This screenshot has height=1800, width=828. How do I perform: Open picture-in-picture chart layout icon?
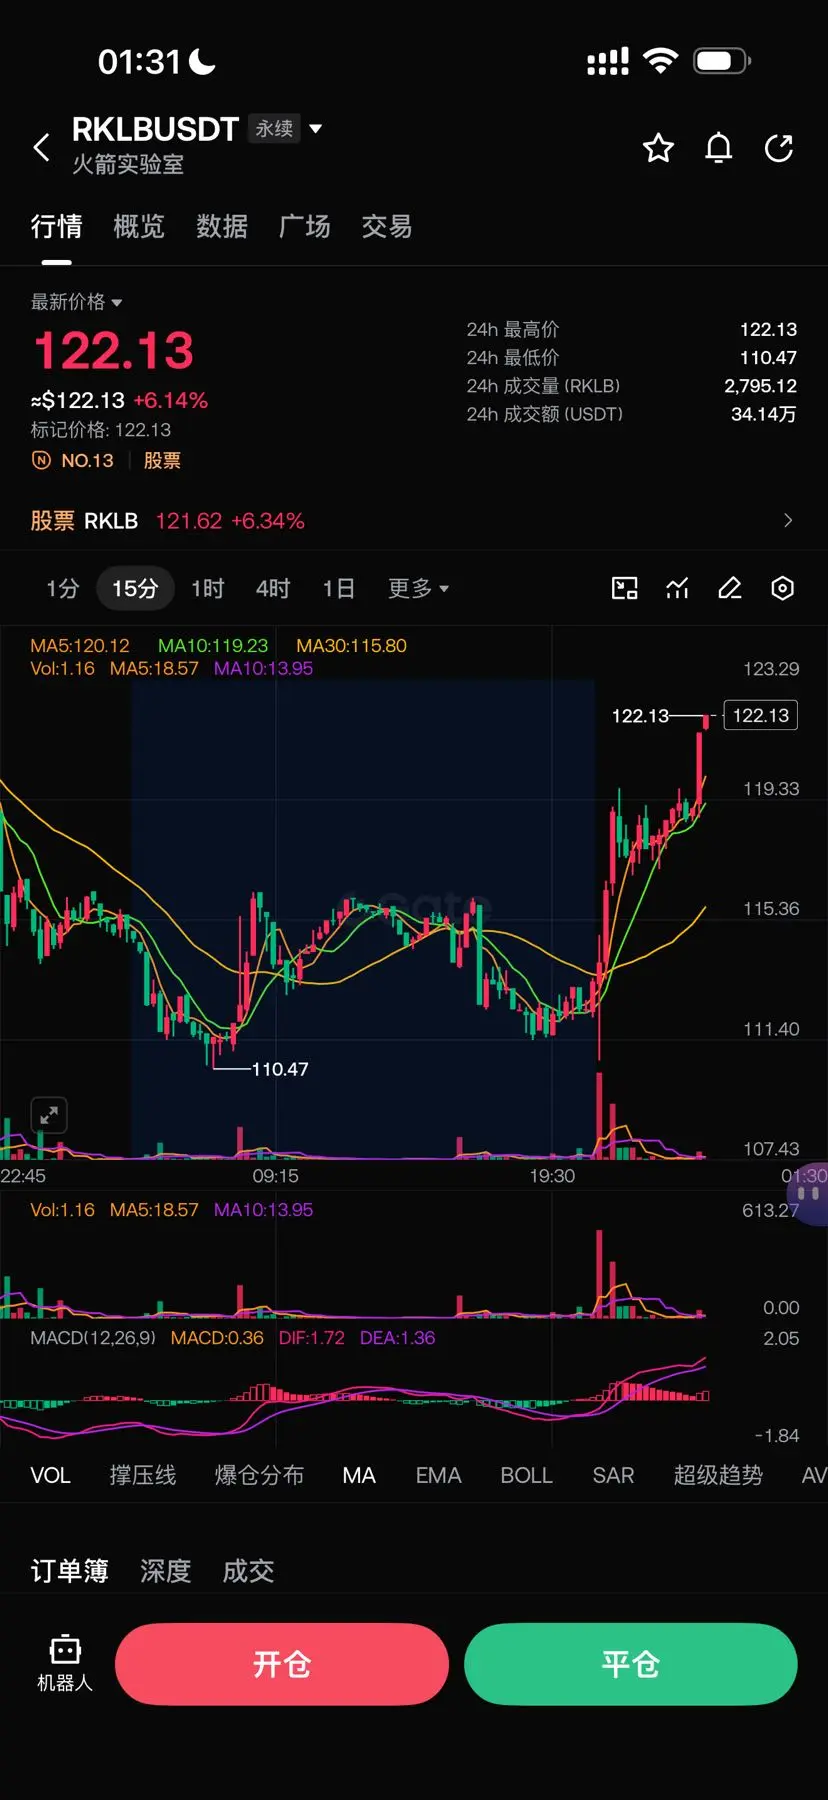click(x=625, y=588)
